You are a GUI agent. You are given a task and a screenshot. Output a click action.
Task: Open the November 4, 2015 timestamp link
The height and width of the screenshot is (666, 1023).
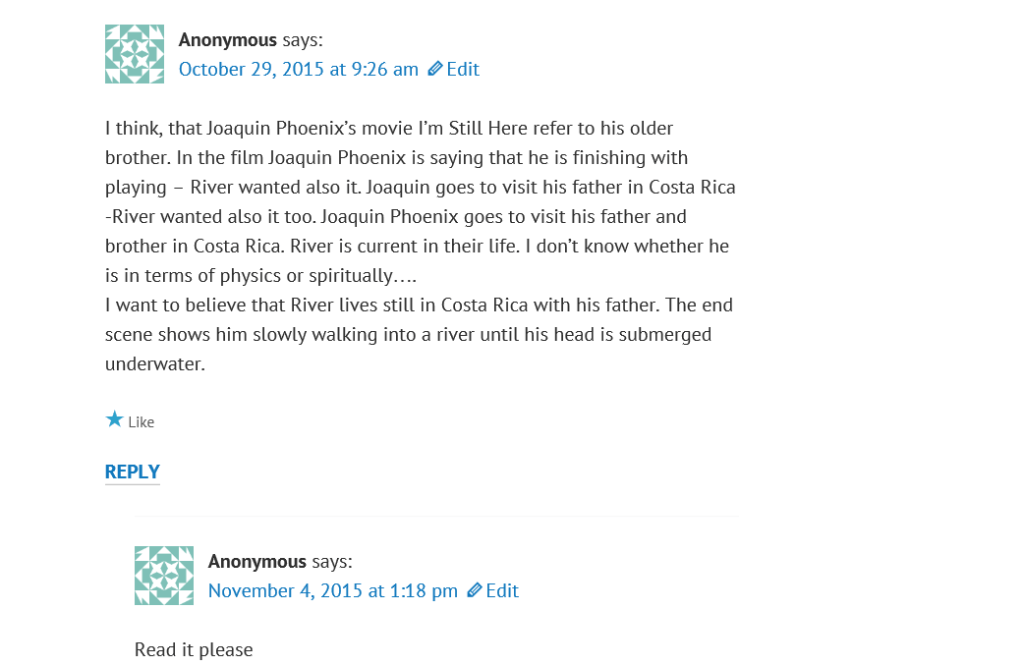point(332,591)
